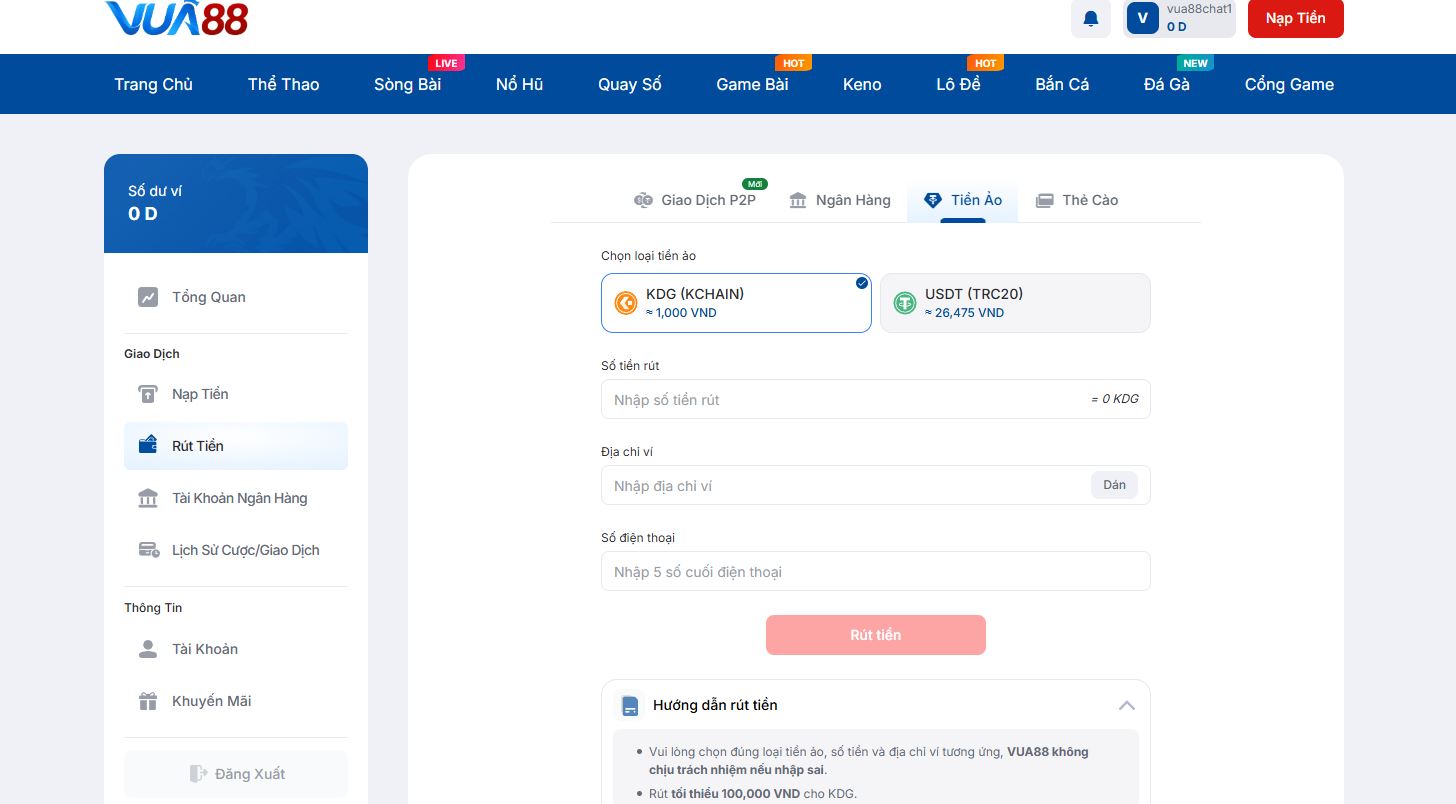
Task: Open the Sòng Bài menu
Action: [407, 84]
